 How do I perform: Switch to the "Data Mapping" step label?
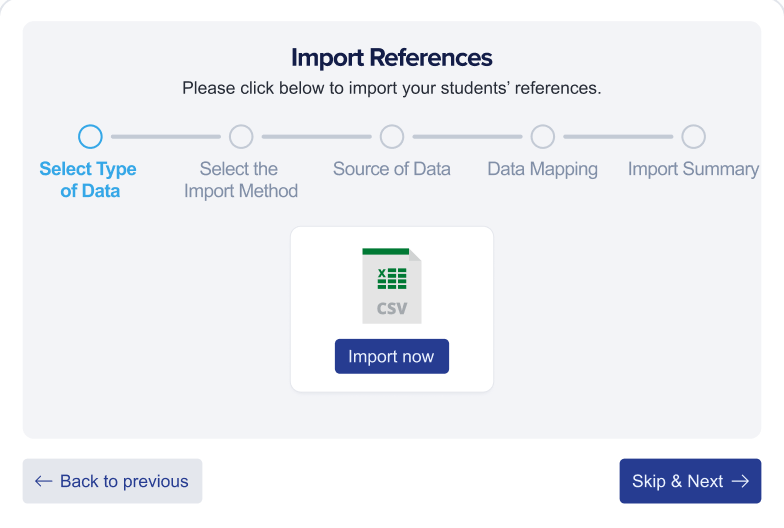543,169
